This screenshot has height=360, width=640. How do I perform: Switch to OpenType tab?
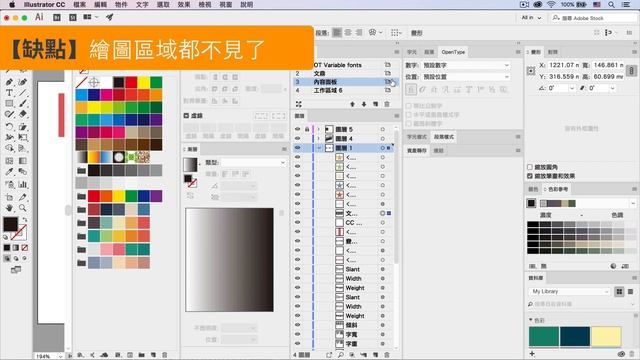point(453,52)
